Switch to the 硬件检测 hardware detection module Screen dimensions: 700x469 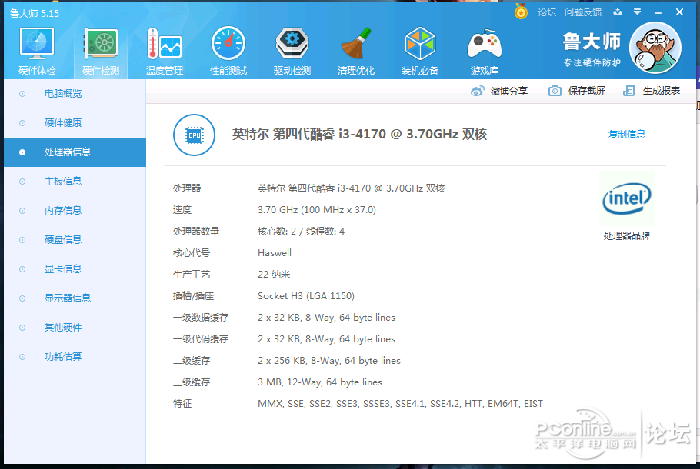[x=101, y=51]
